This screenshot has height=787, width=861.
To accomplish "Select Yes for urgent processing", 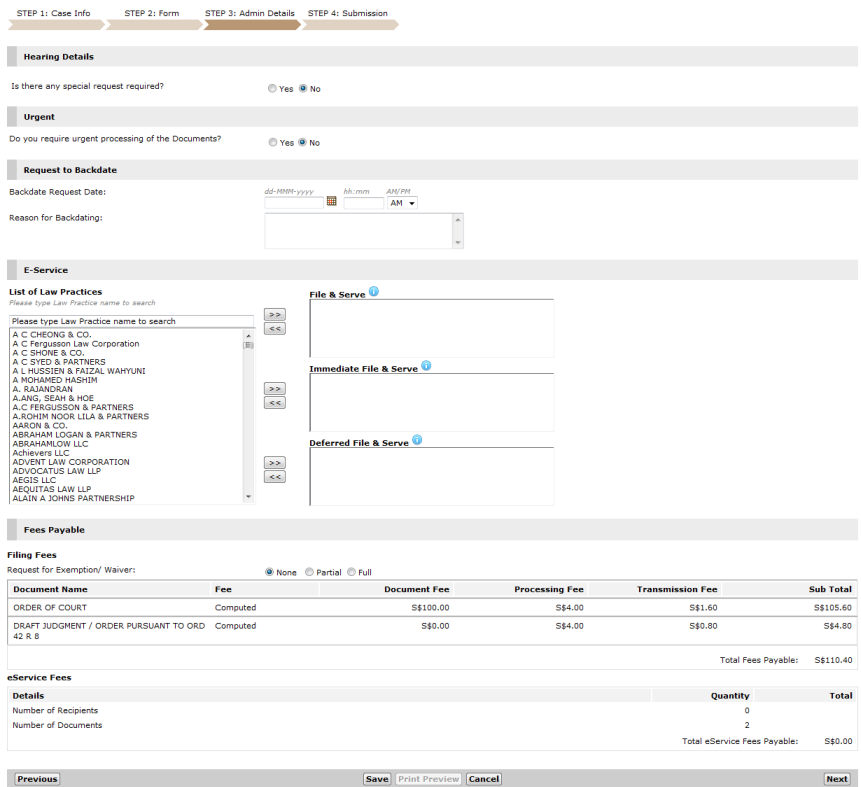I will [x=273, y=143].
